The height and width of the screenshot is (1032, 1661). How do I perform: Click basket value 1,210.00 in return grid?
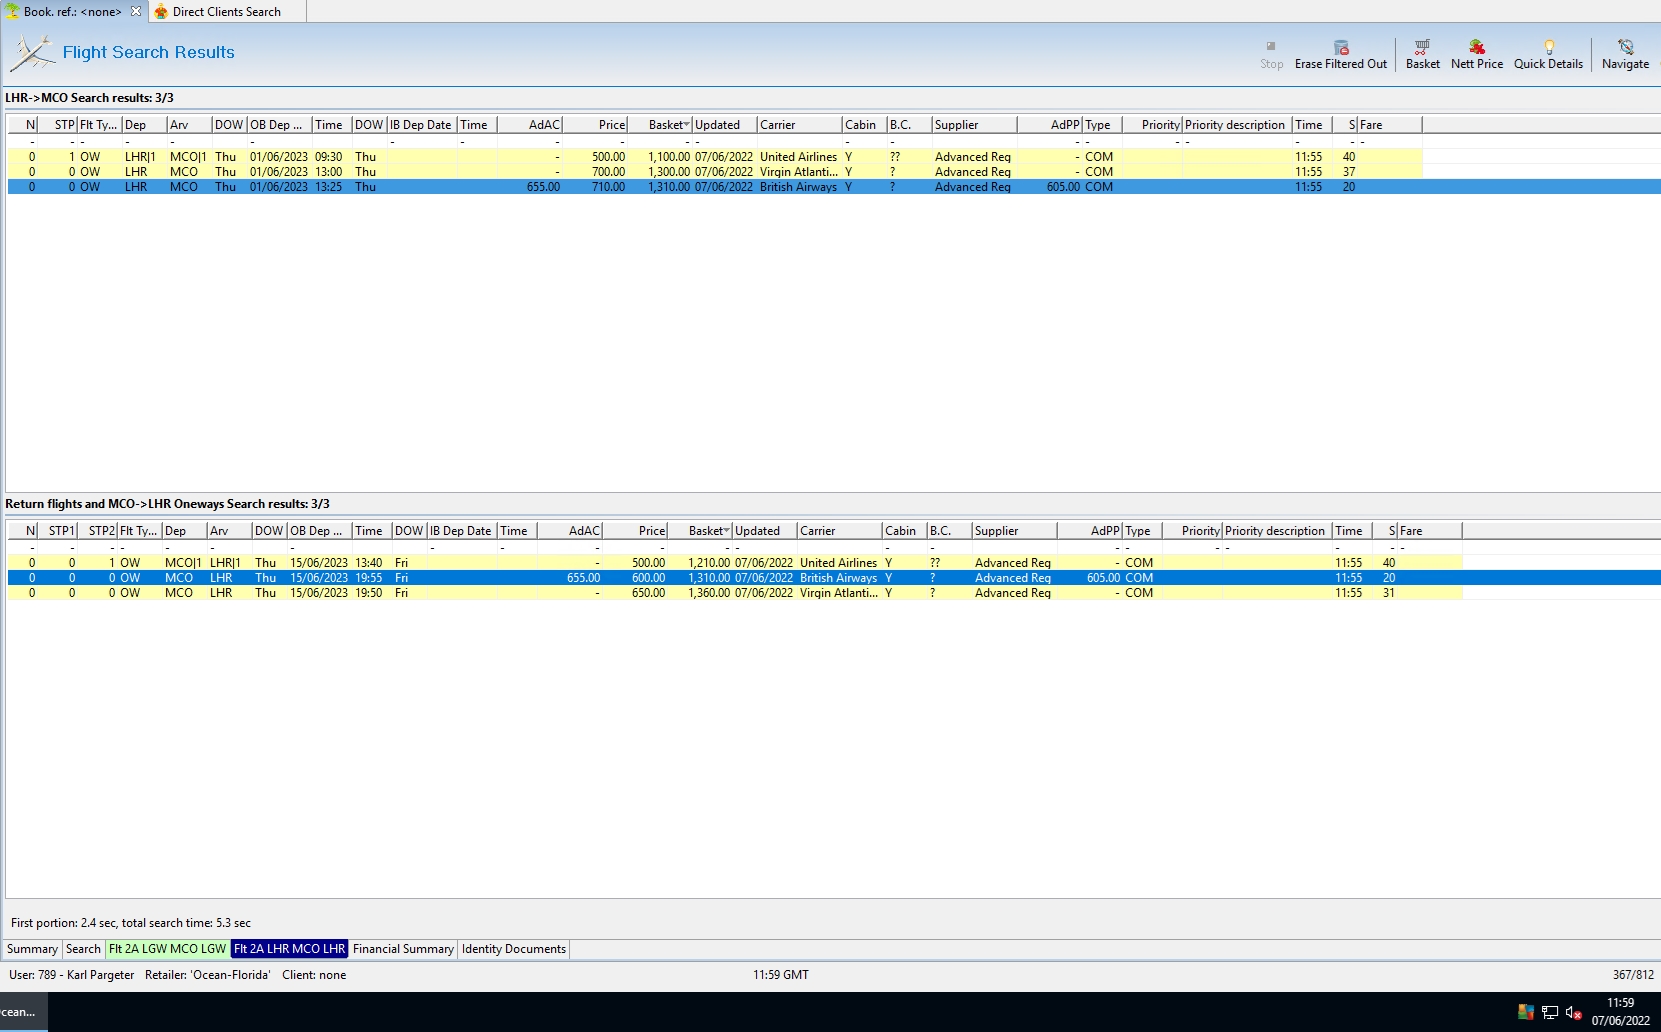click(709, 563)
